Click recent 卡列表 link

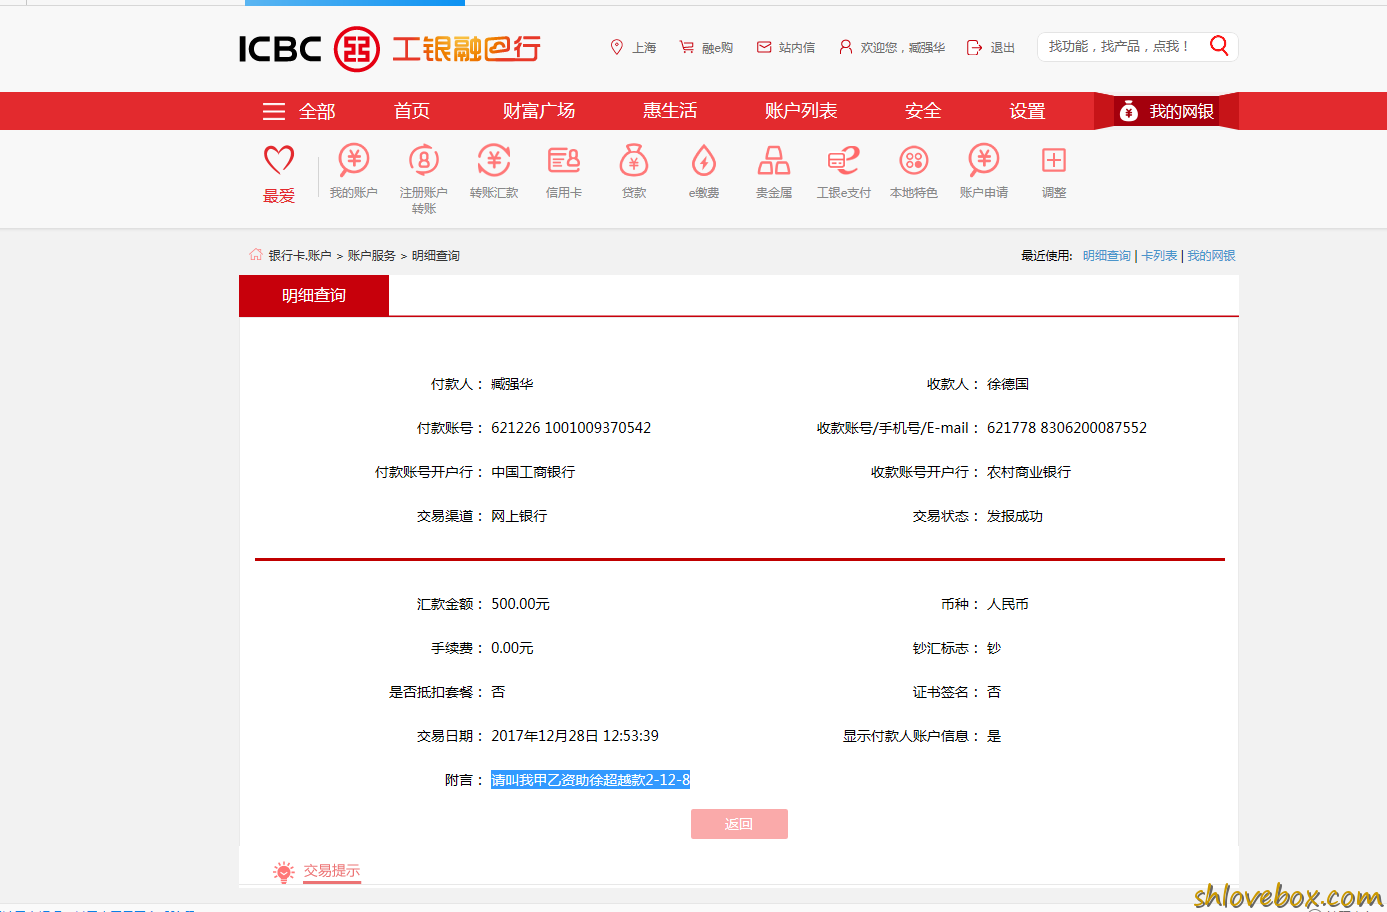[x=1159, y=256]
